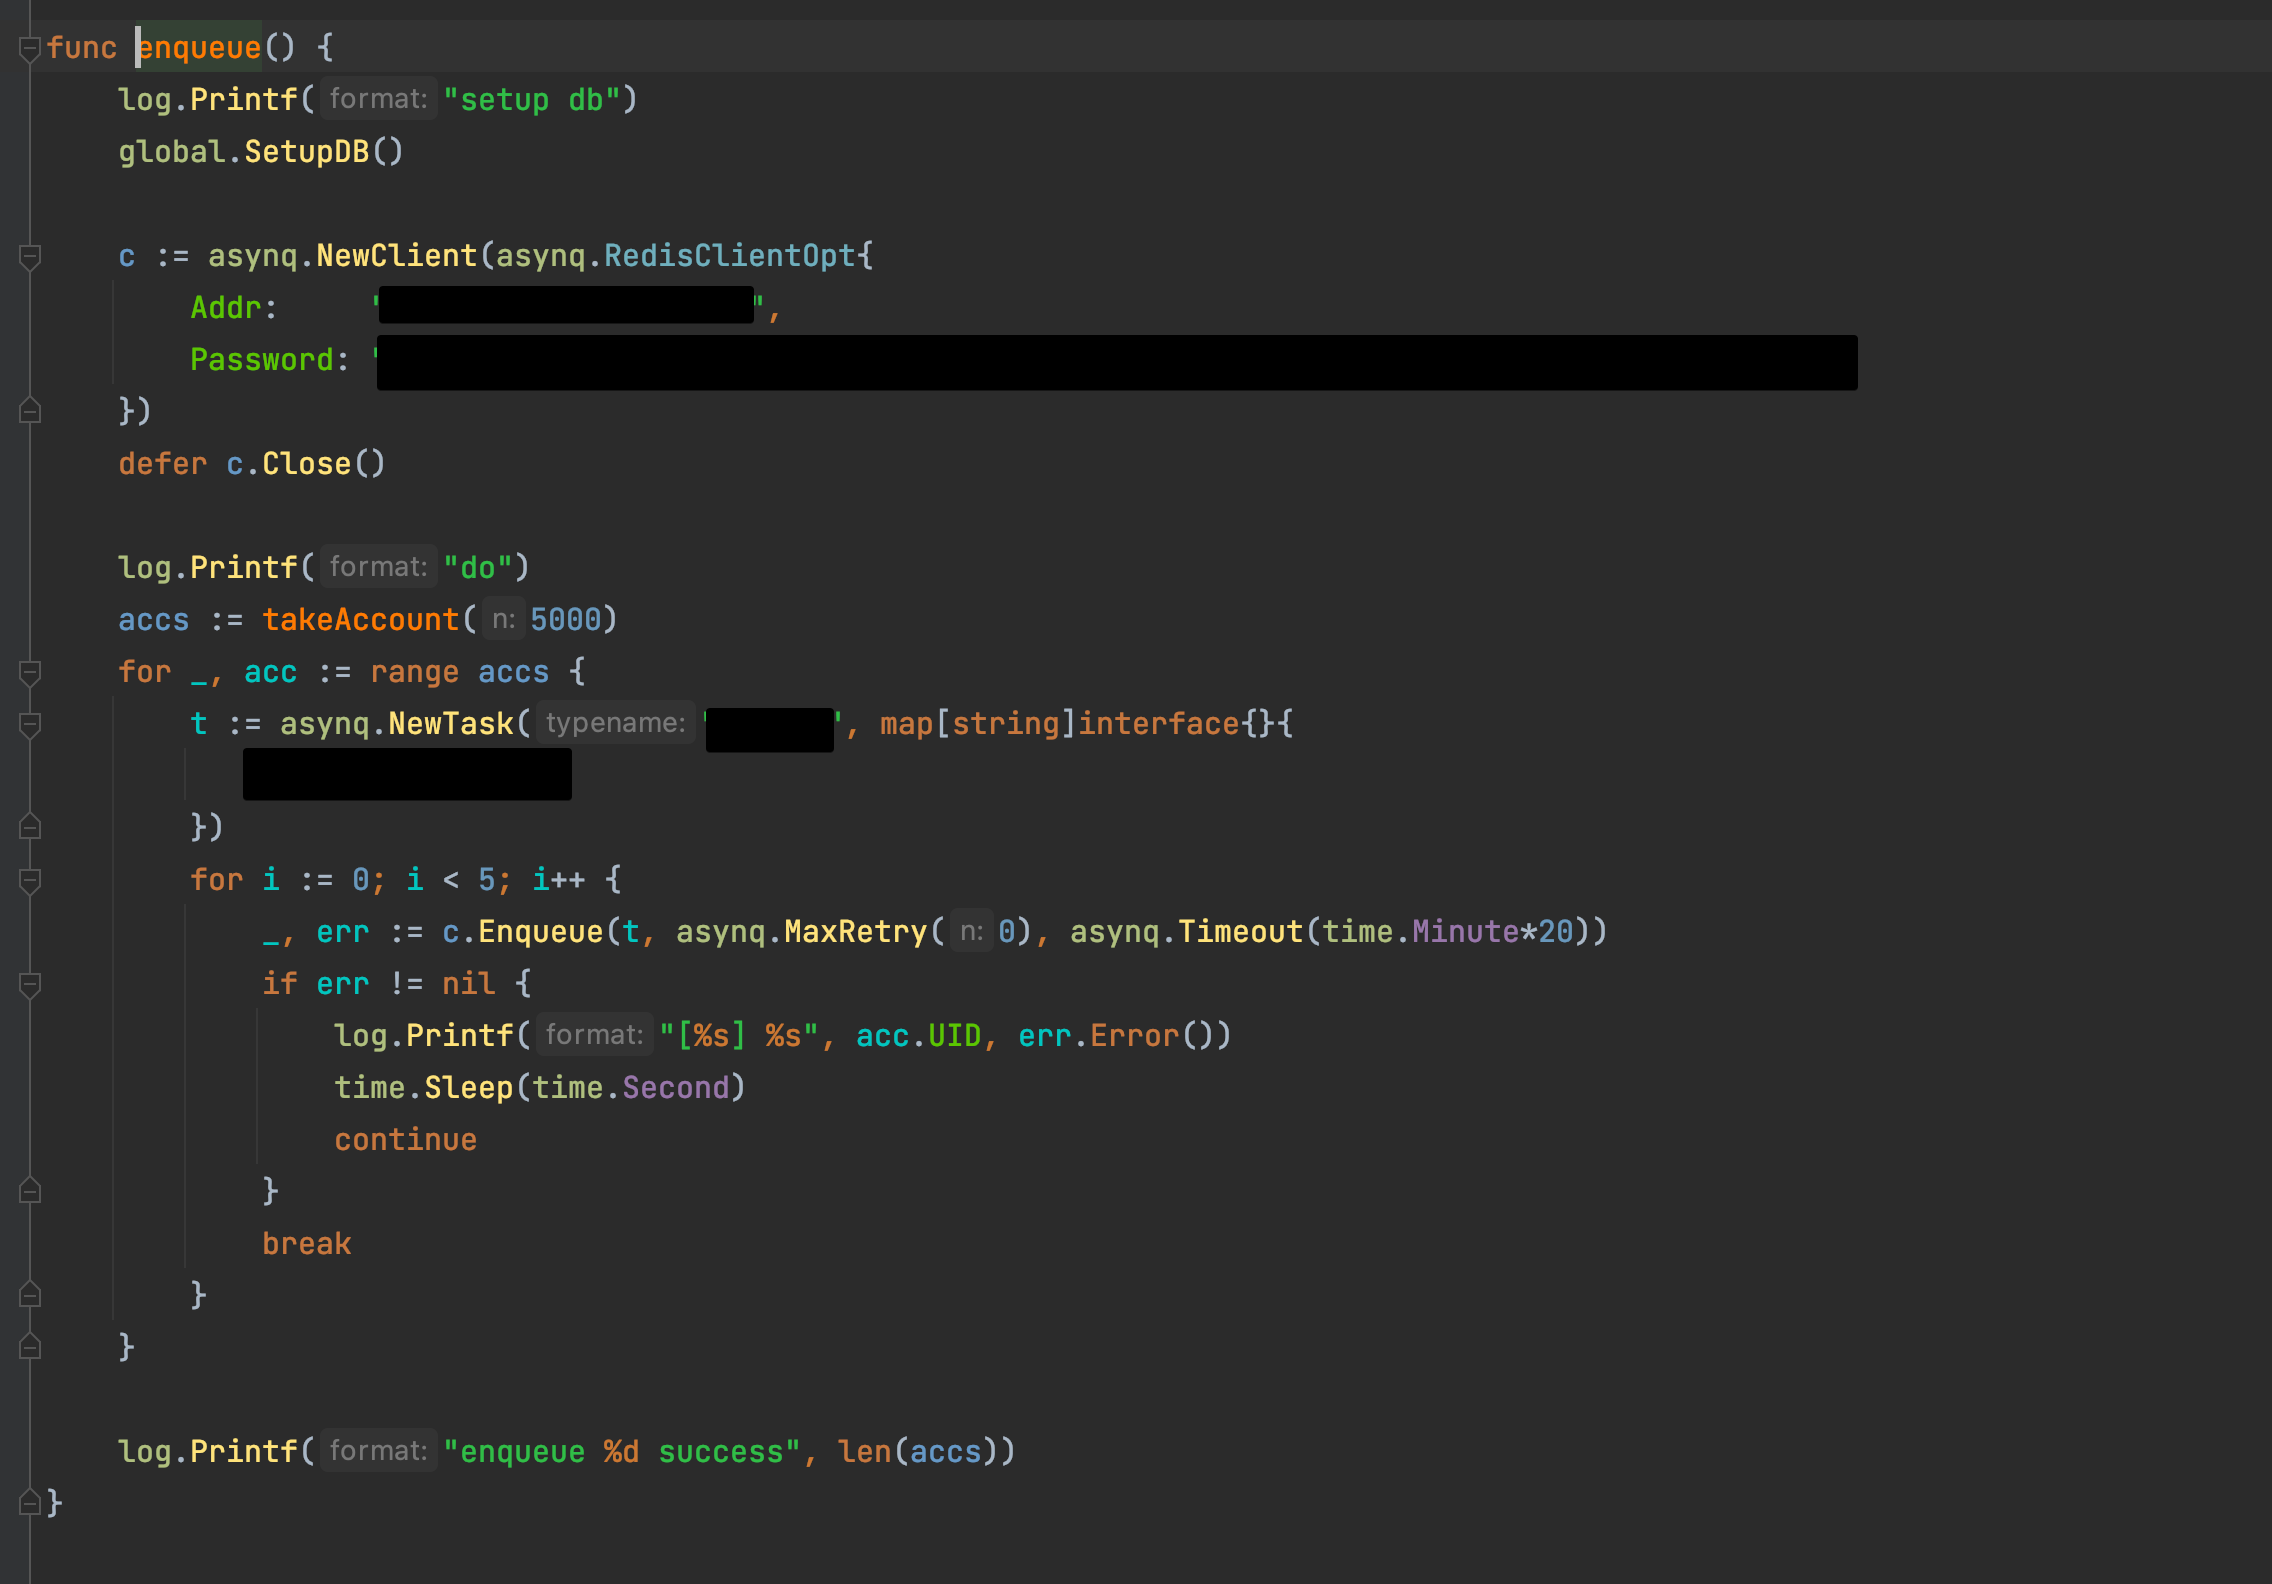Click the 'break' keyword
Viewport: 2272px width, 1584px height.
tap(307, 1244)
